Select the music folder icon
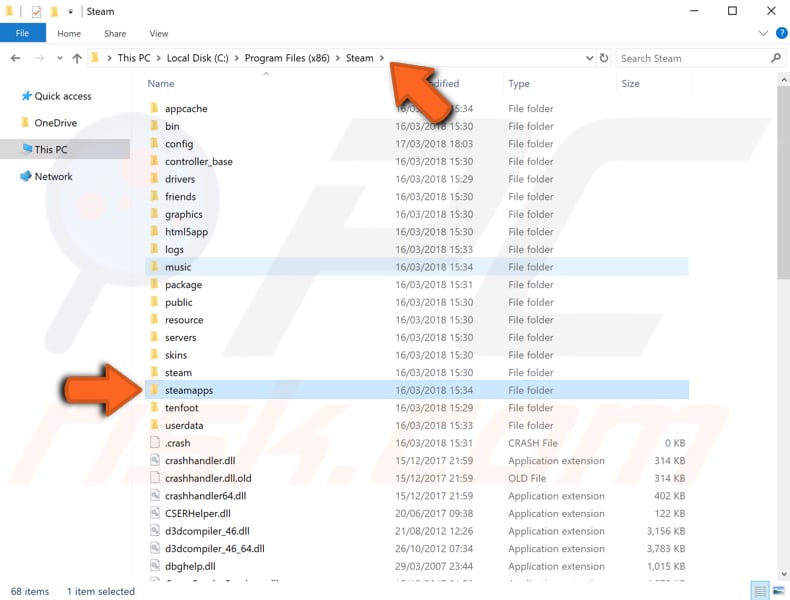Viewport: 790px width, 600px height. (155, 266)
